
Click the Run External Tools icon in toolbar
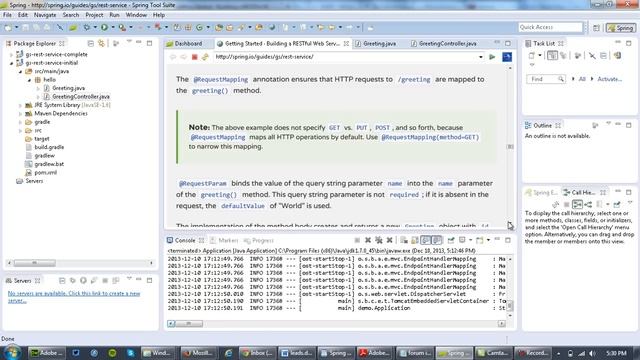pyautogui.click(x=122, y=27)
